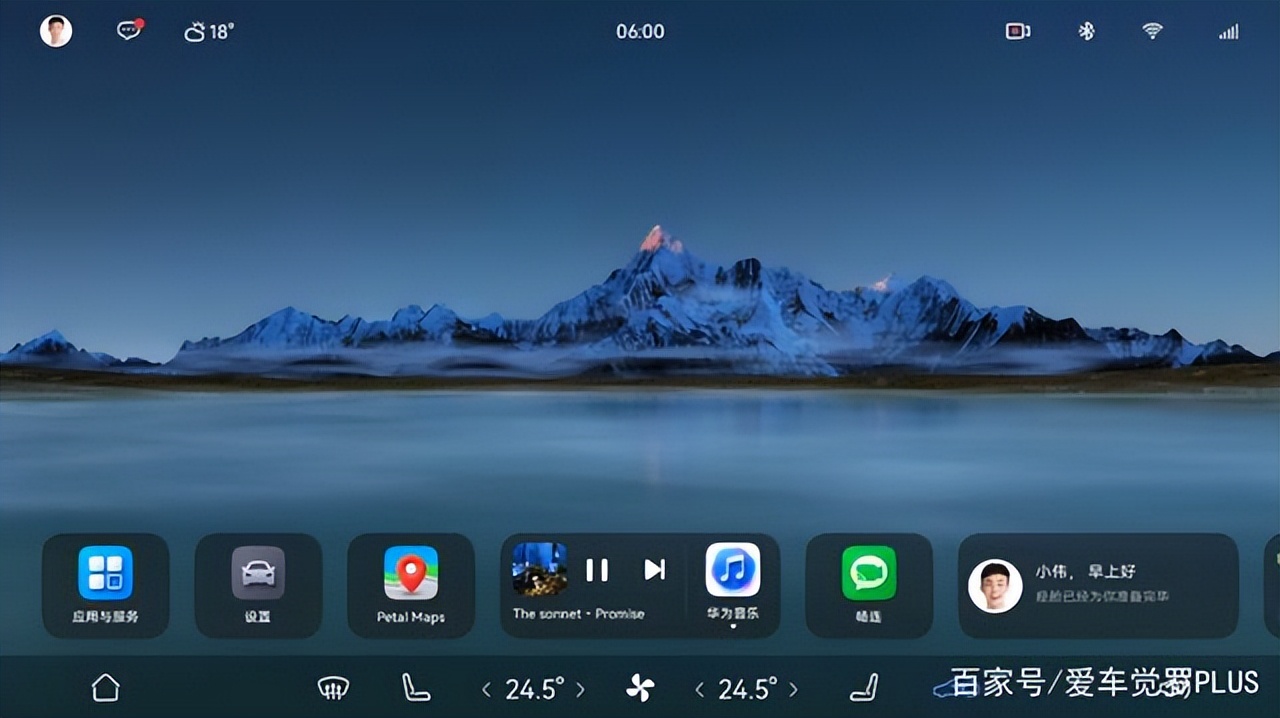Decrease the temperature left of the fan

click(487, 689)
